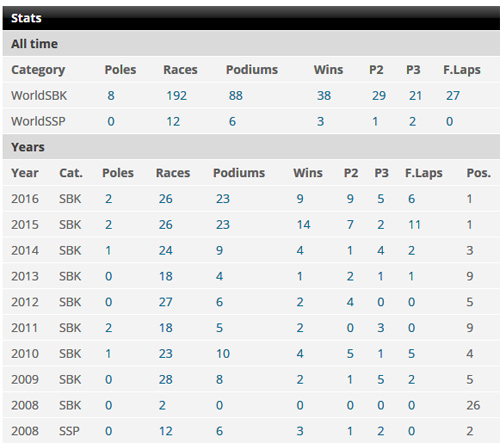500x443 pixels.
Task: Click the Years section heading
Action: click(x=28, y=147)
